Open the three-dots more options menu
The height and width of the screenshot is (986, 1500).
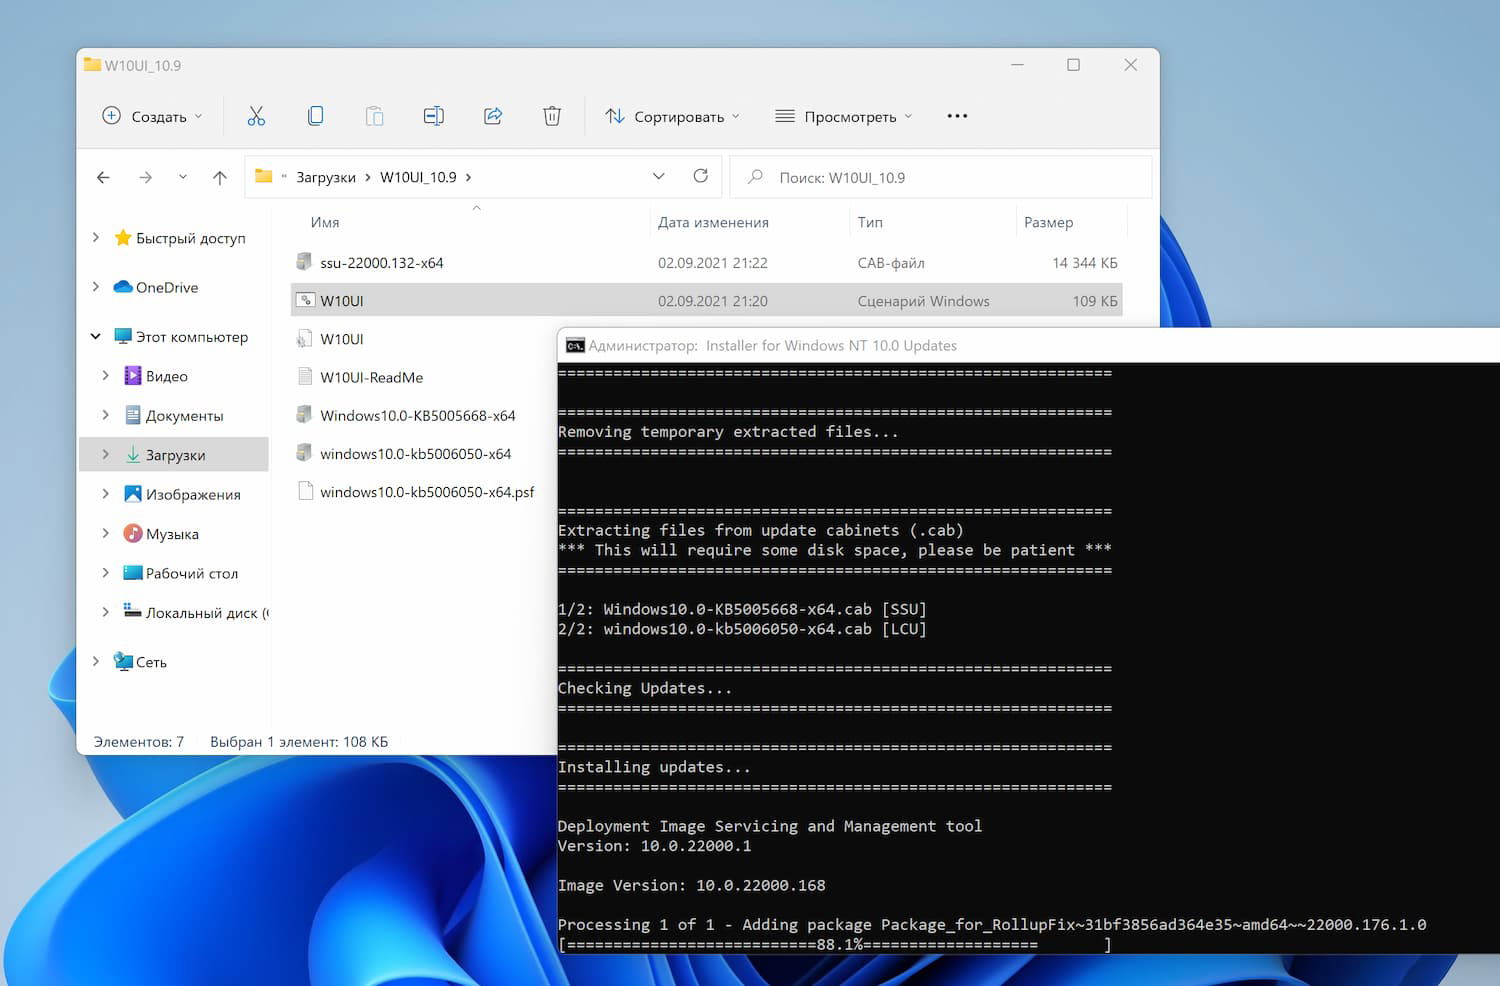(957, 116)
